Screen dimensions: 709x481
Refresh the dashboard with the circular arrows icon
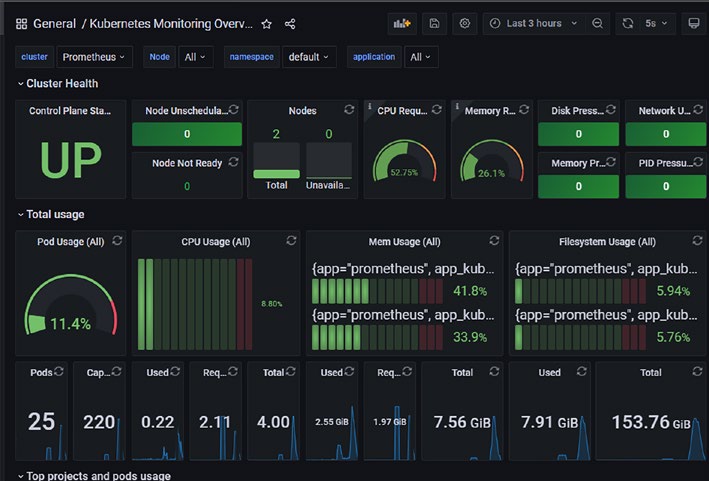(628, 24)
